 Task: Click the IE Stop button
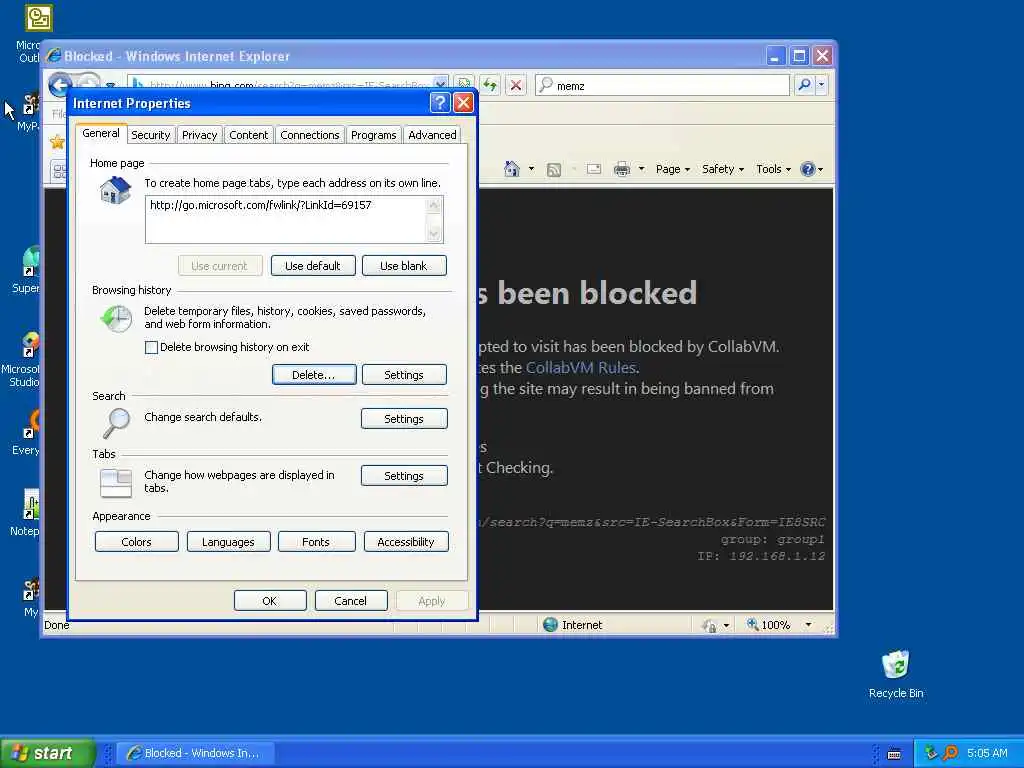(x=516, y=85)
